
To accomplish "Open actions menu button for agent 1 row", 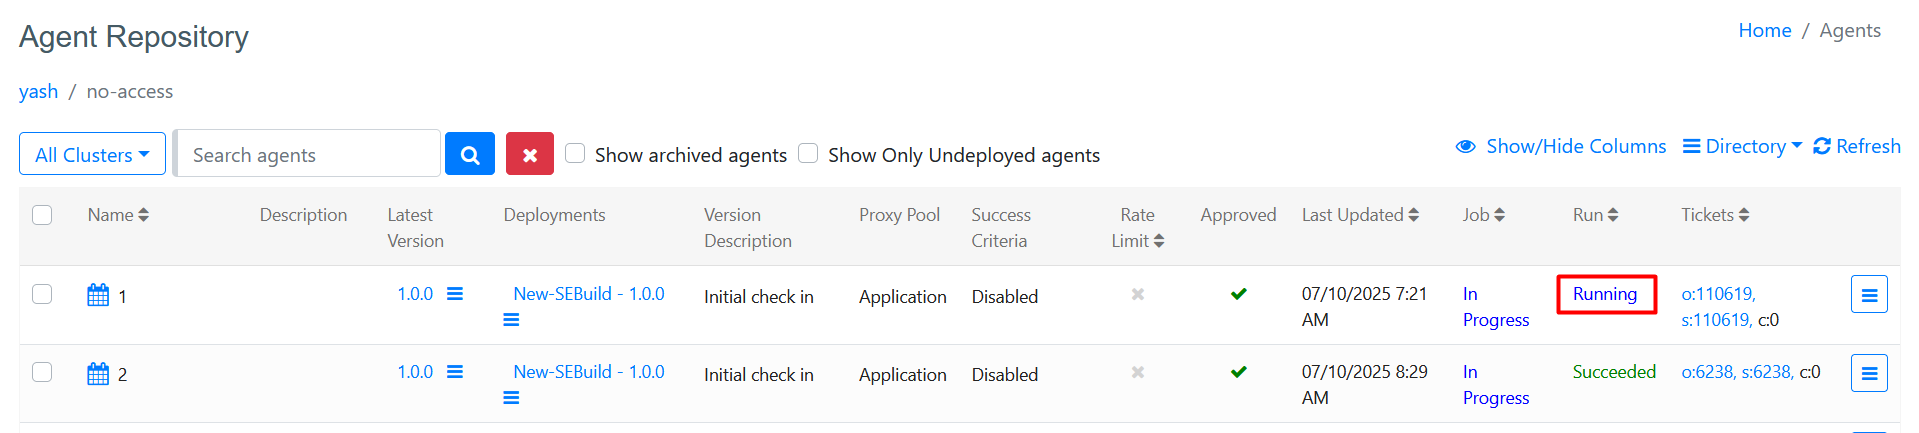I will pos(1868,295).
